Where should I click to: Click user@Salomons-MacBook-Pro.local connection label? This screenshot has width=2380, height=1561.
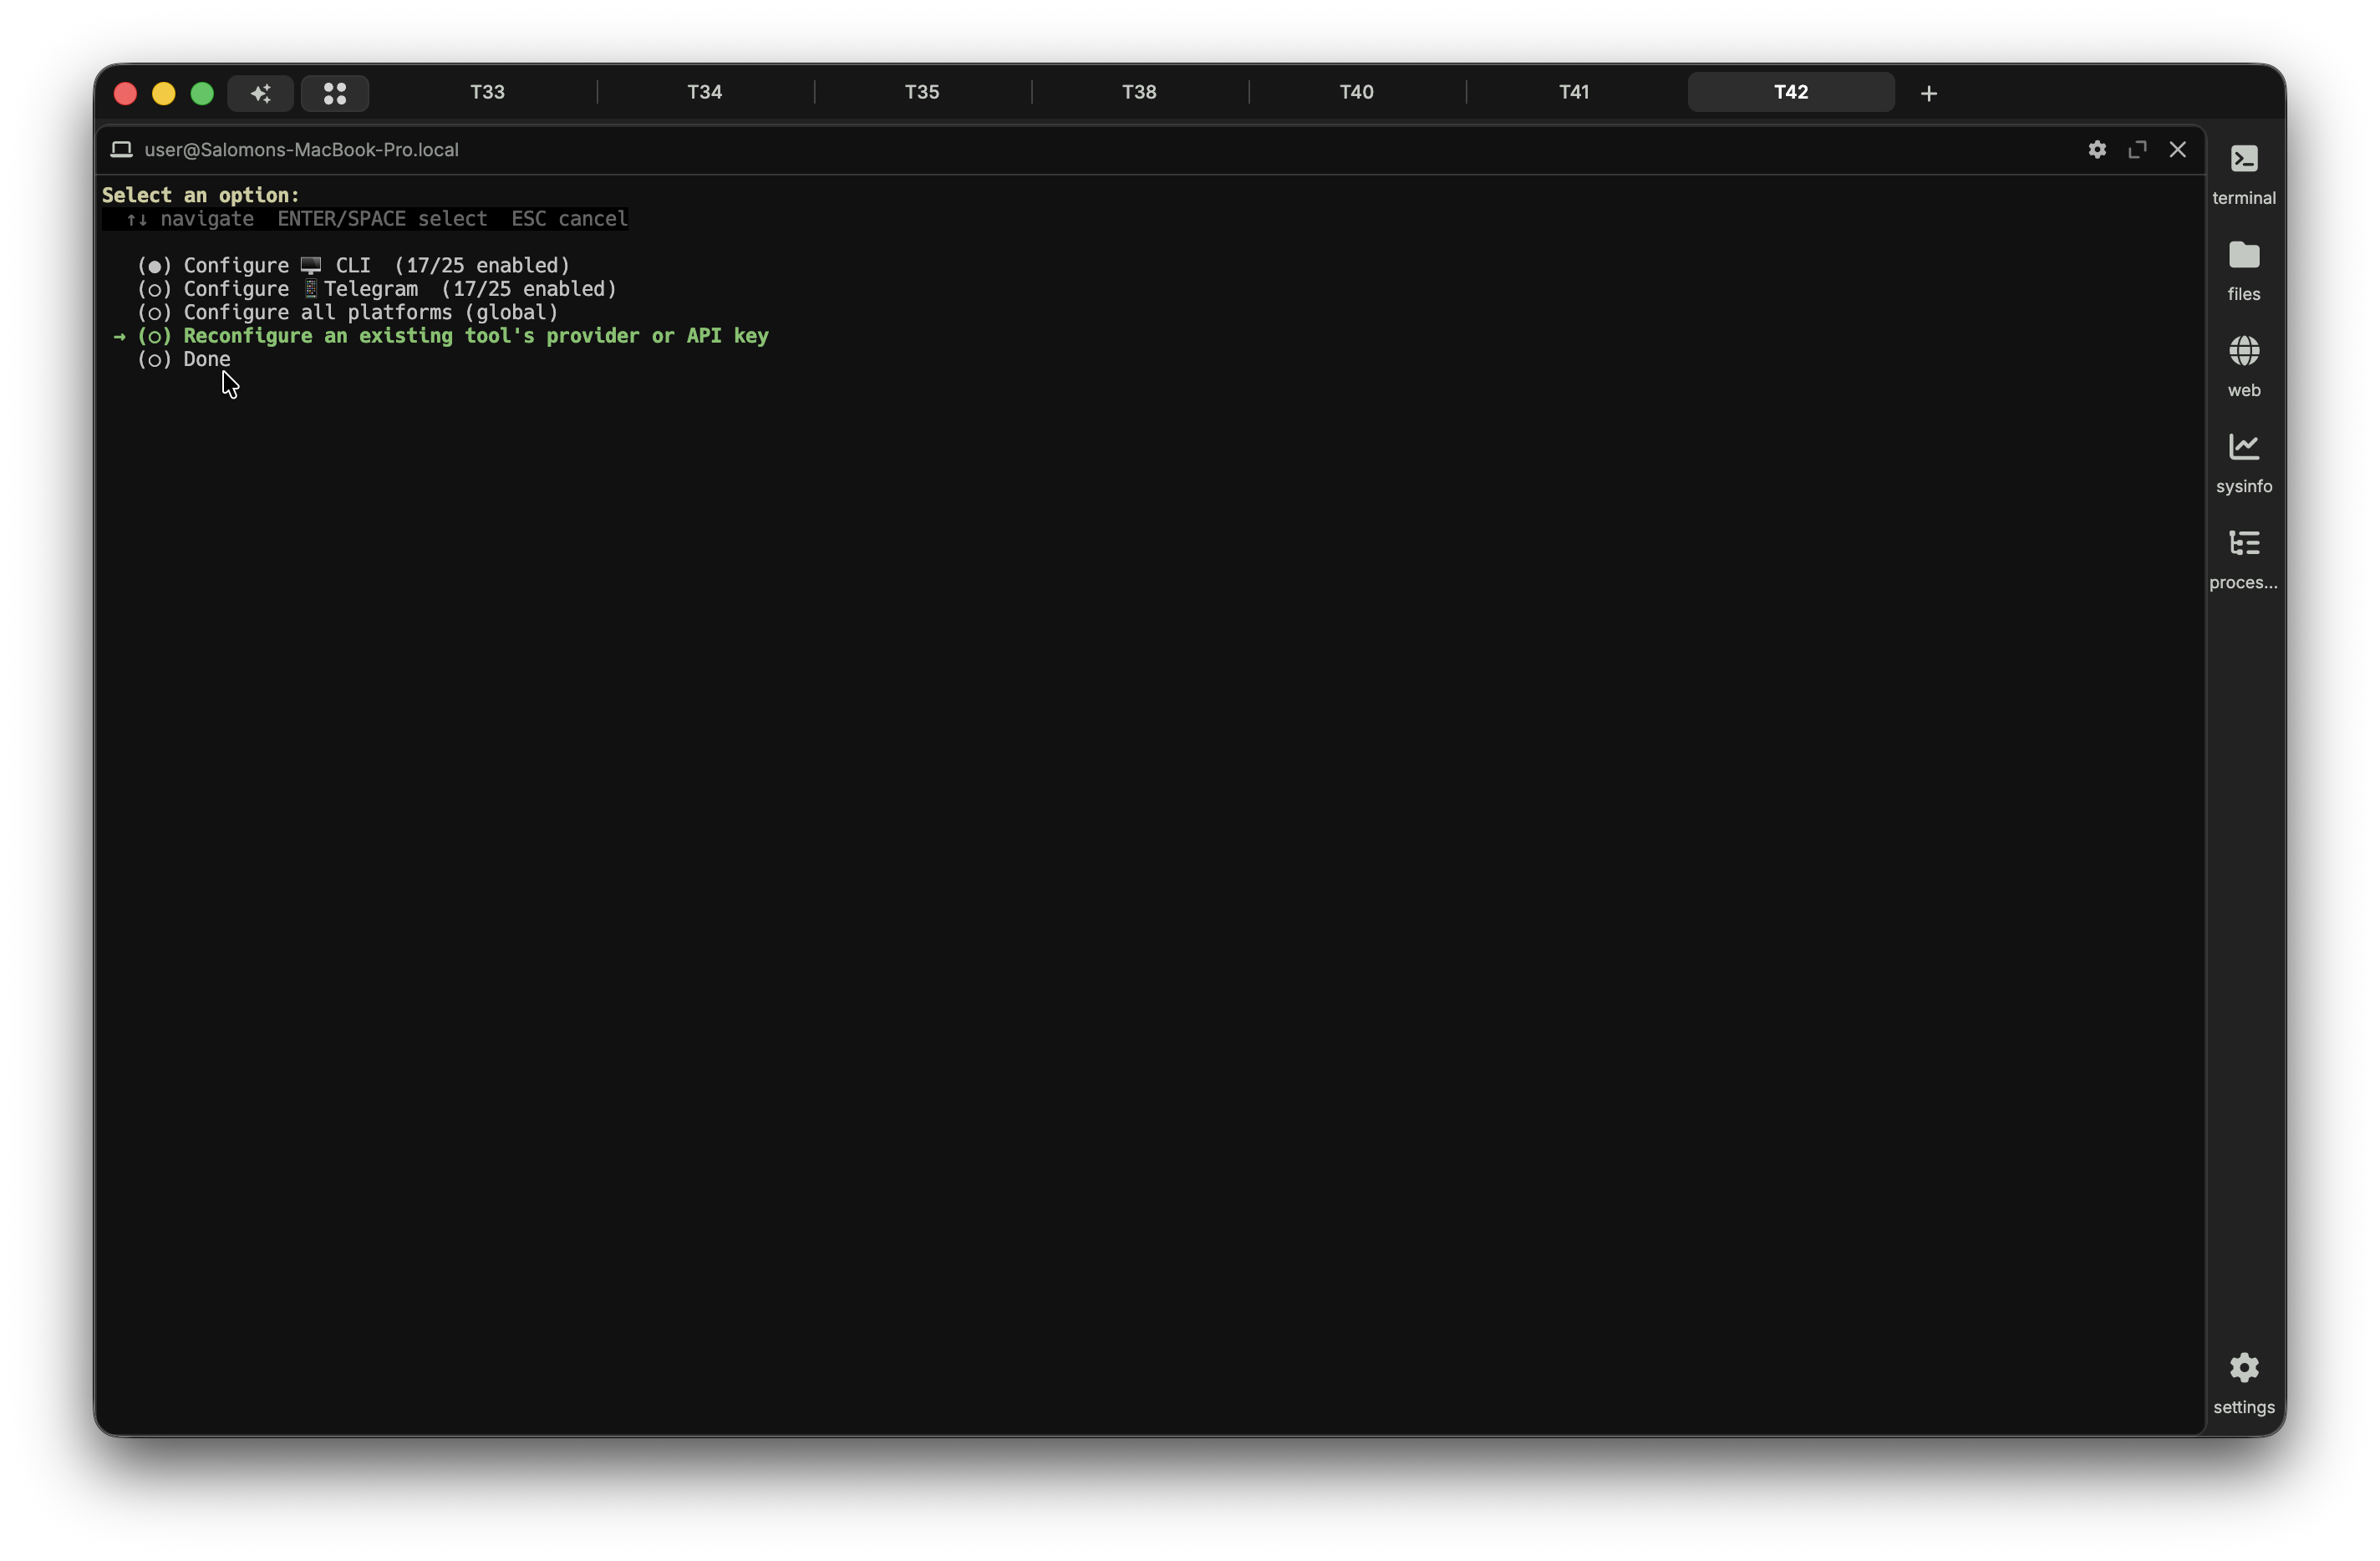point(301,149)
